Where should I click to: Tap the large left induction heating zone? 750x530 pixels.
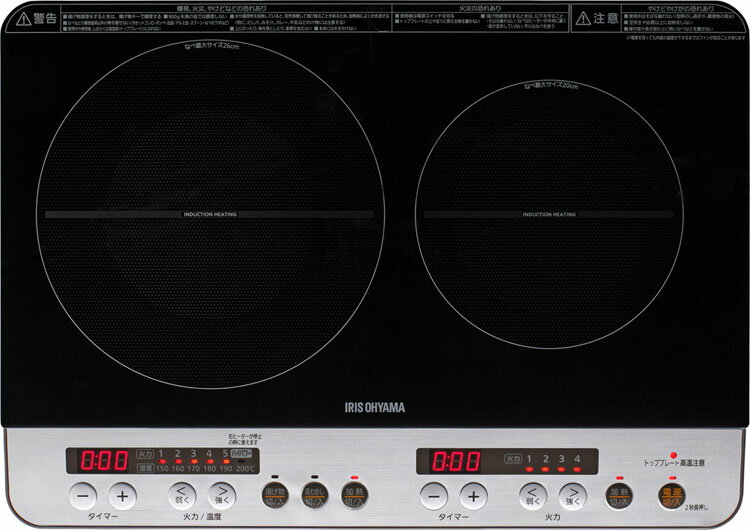pos(208,214)
